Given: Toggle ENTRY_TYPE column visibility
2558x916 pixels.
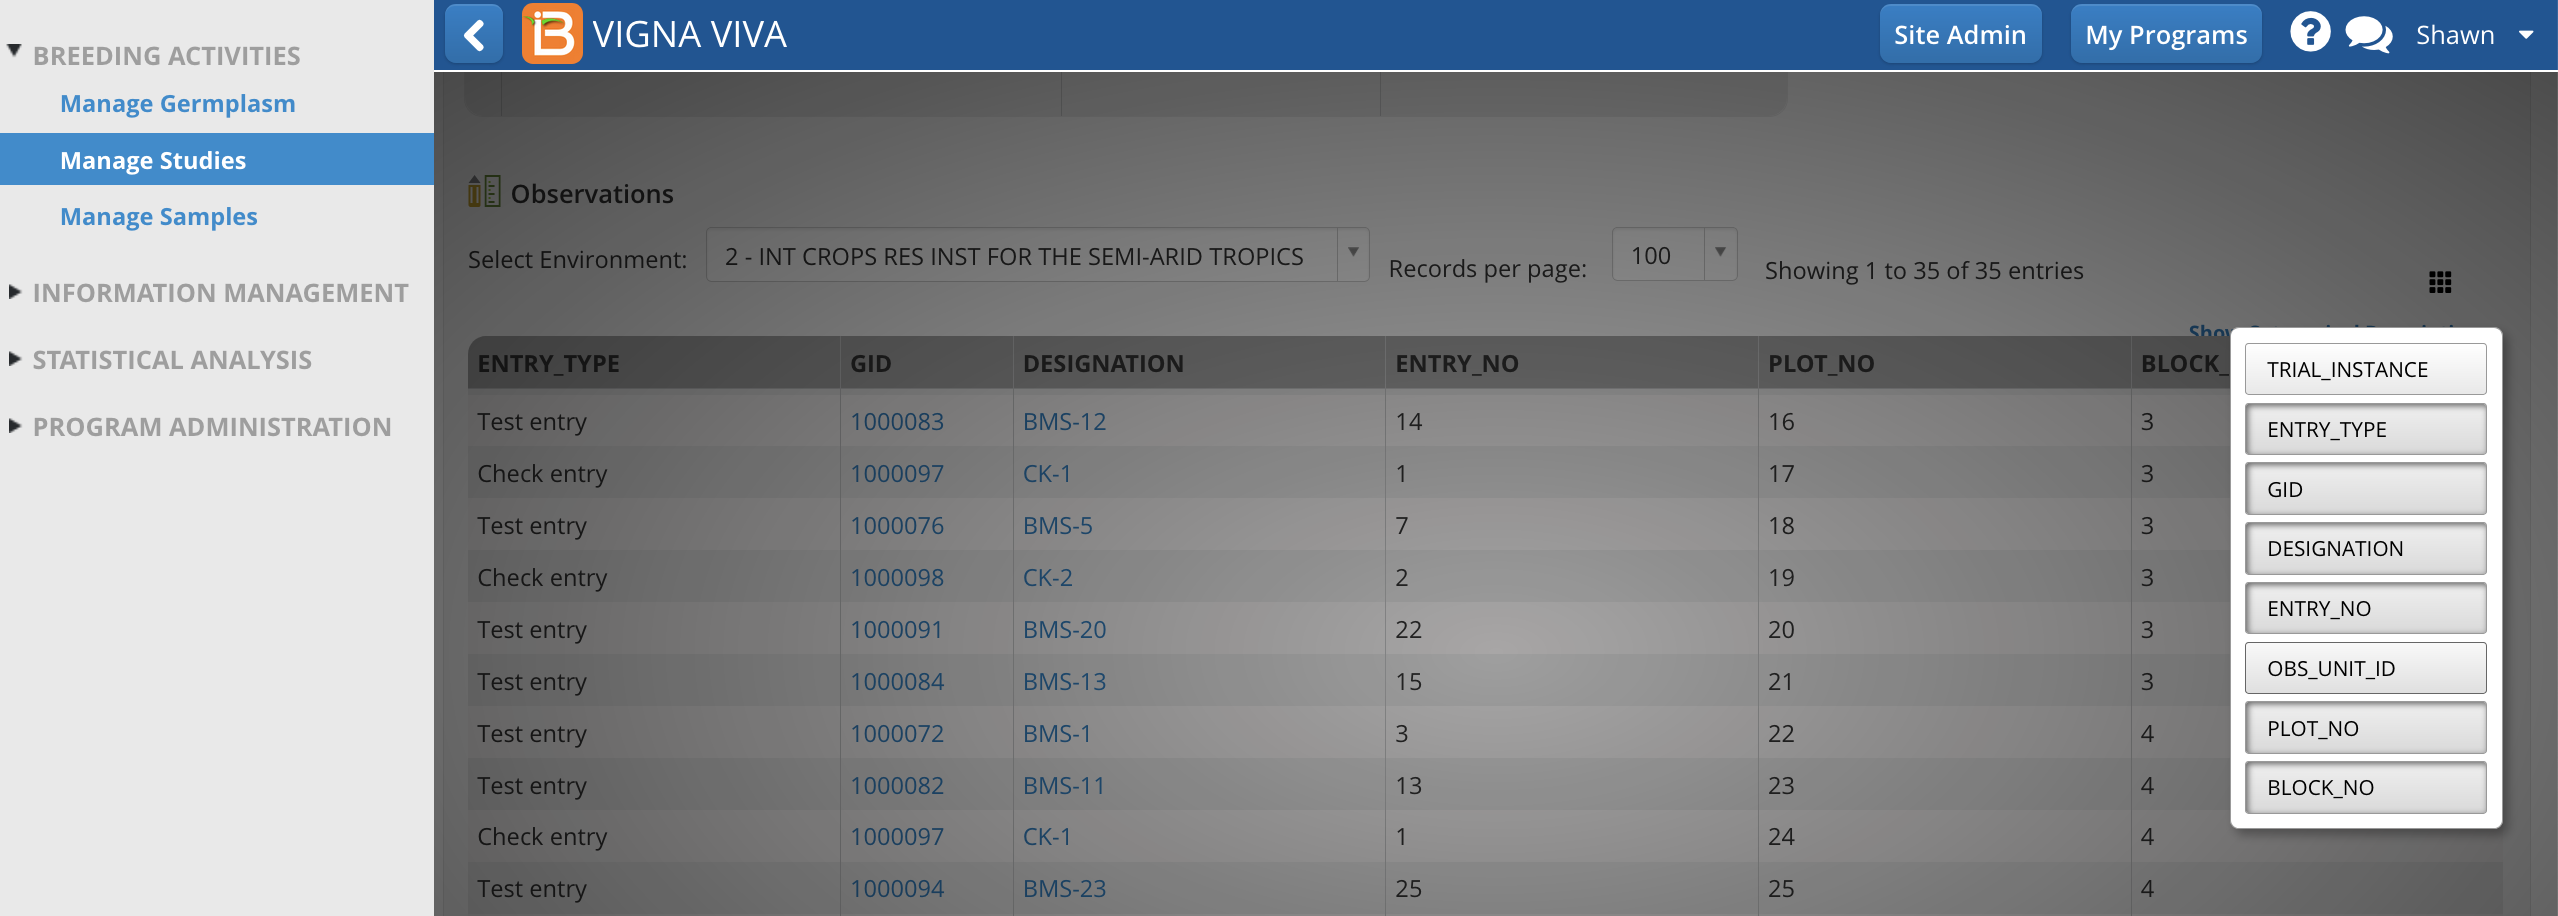Looking at the screenshot, I should click(x=2365, y=429).
